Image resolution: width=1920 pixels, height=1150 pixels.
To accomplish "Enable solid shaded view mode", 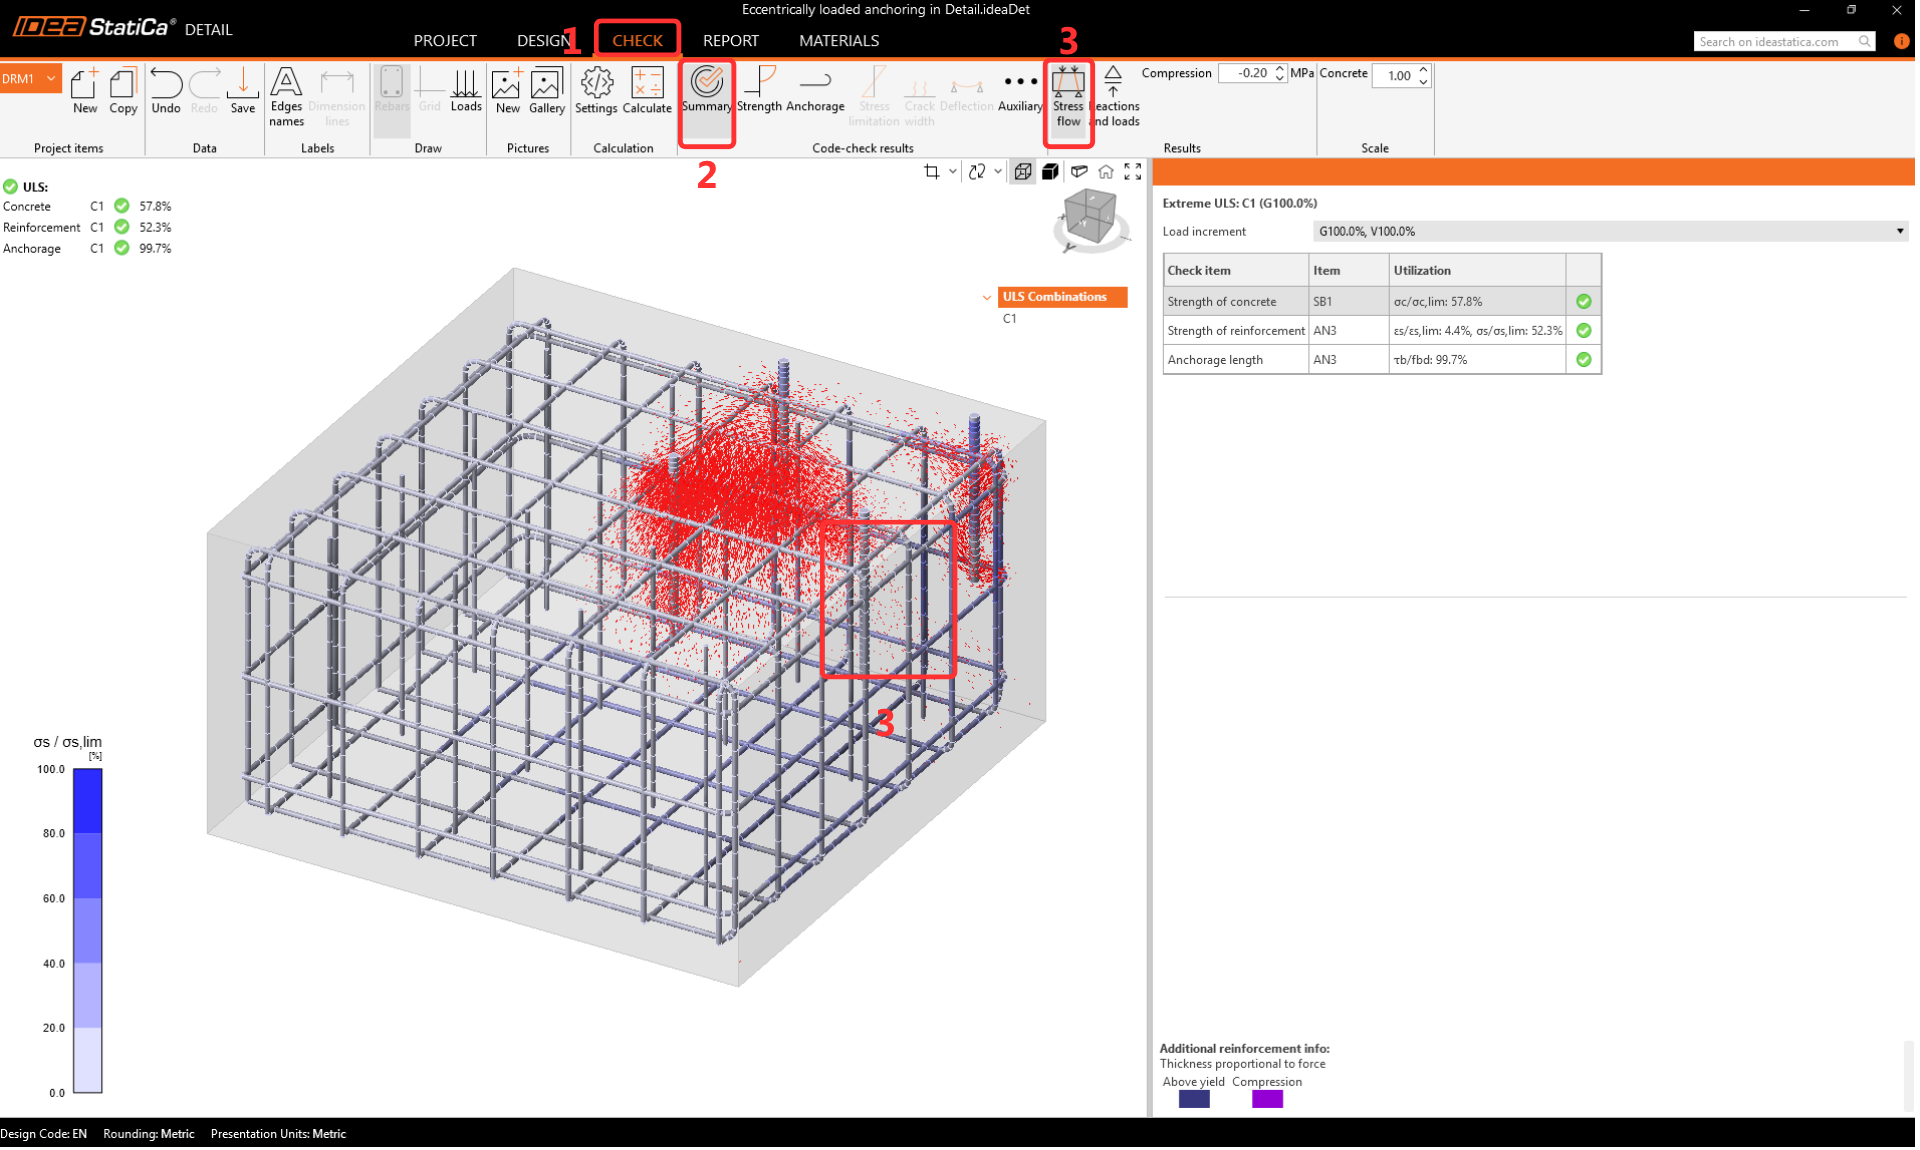I will (1050, 172).
